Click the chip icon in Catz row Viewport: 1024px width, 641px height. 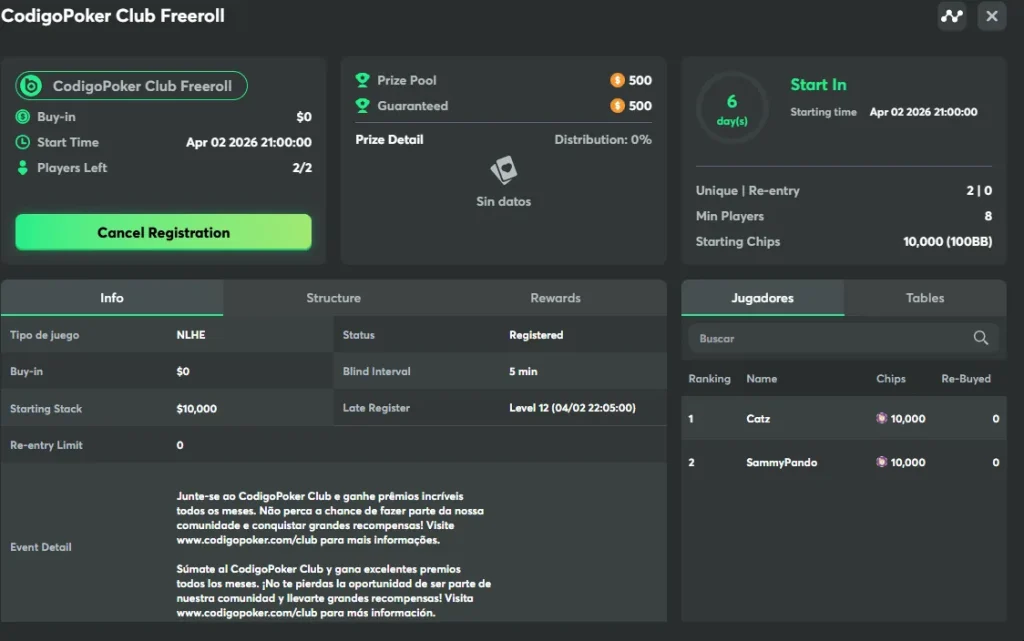[882, 418]
